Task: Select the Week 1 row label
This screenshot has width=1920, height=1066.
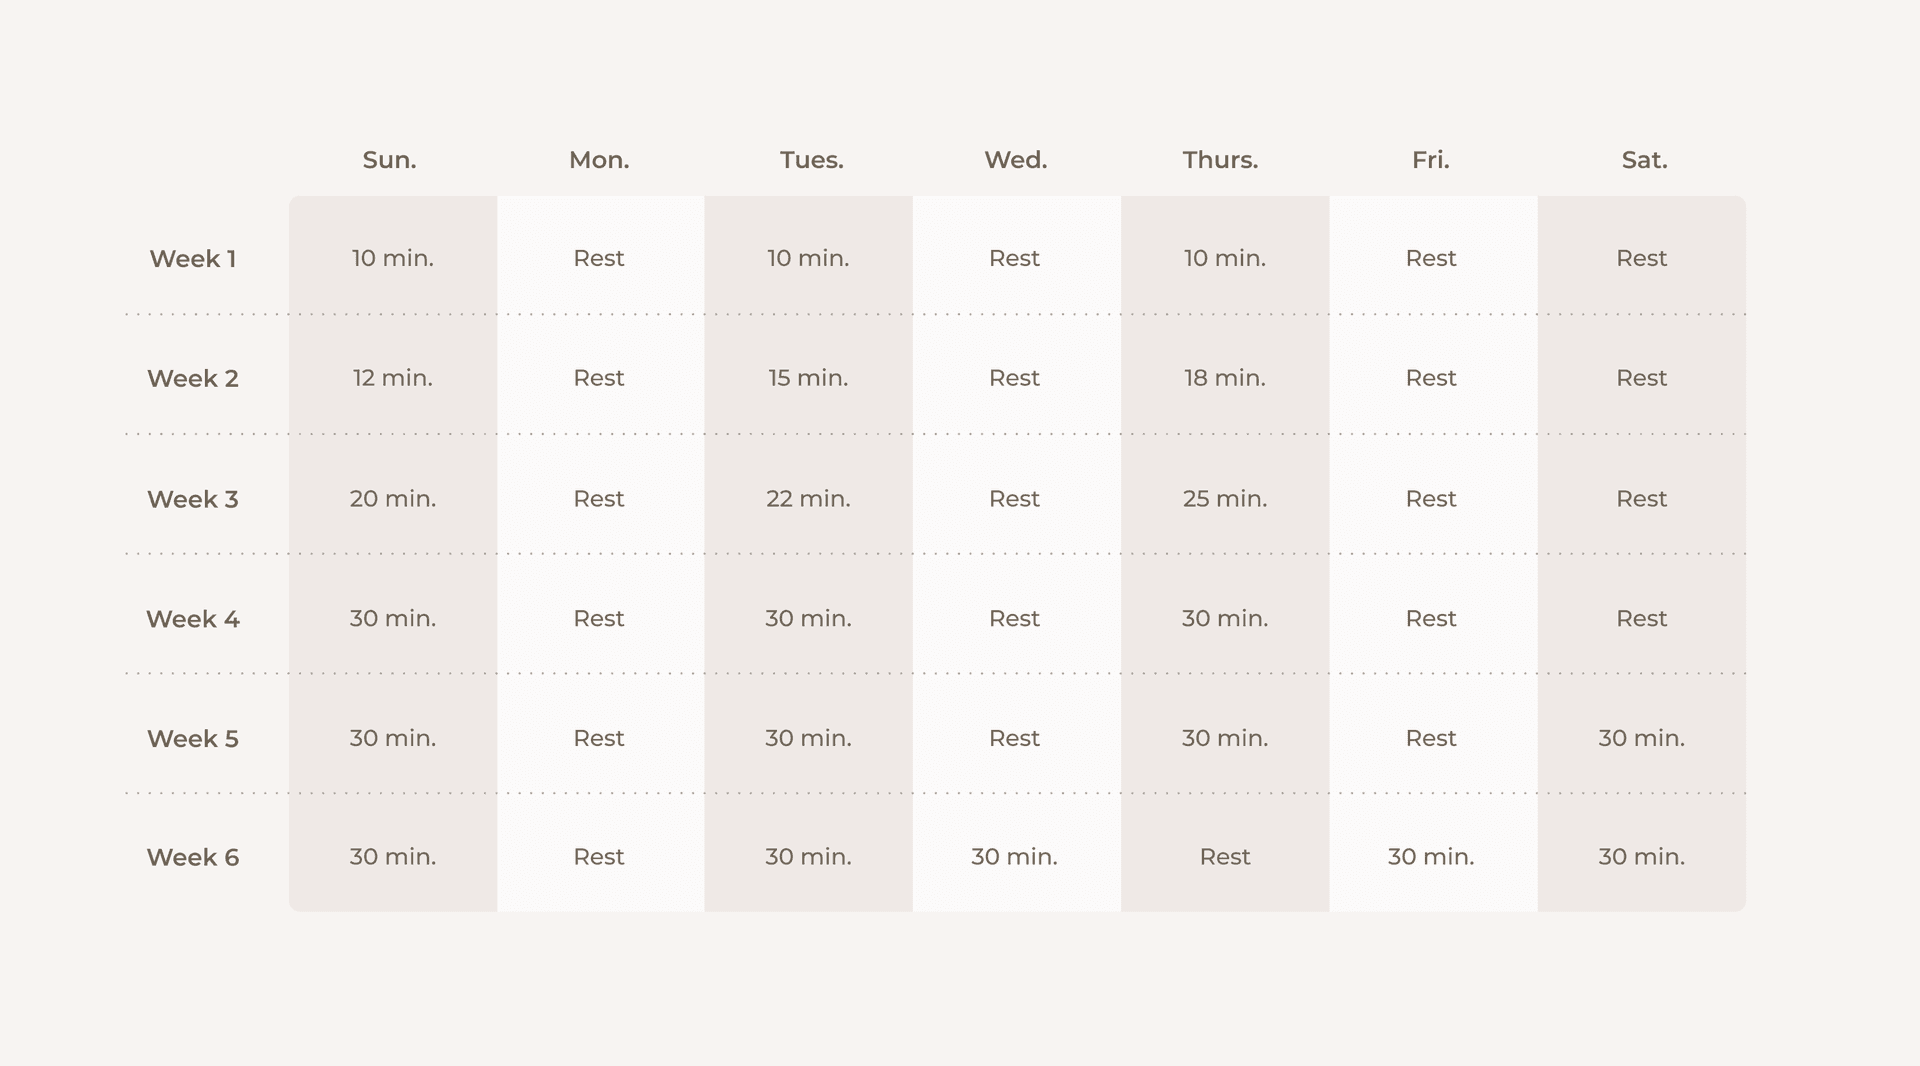Action: click(193, 259)
